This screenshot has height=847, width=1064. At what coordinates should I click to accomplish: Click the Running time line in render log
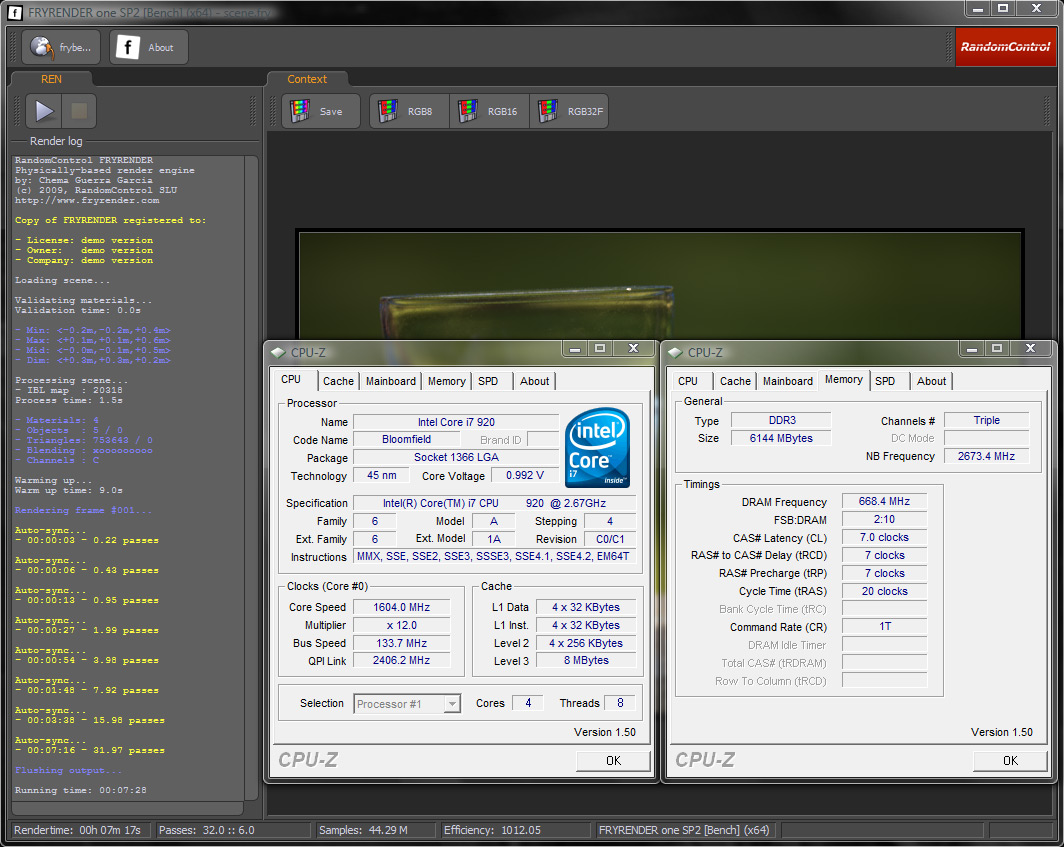(x=81, y=791)
